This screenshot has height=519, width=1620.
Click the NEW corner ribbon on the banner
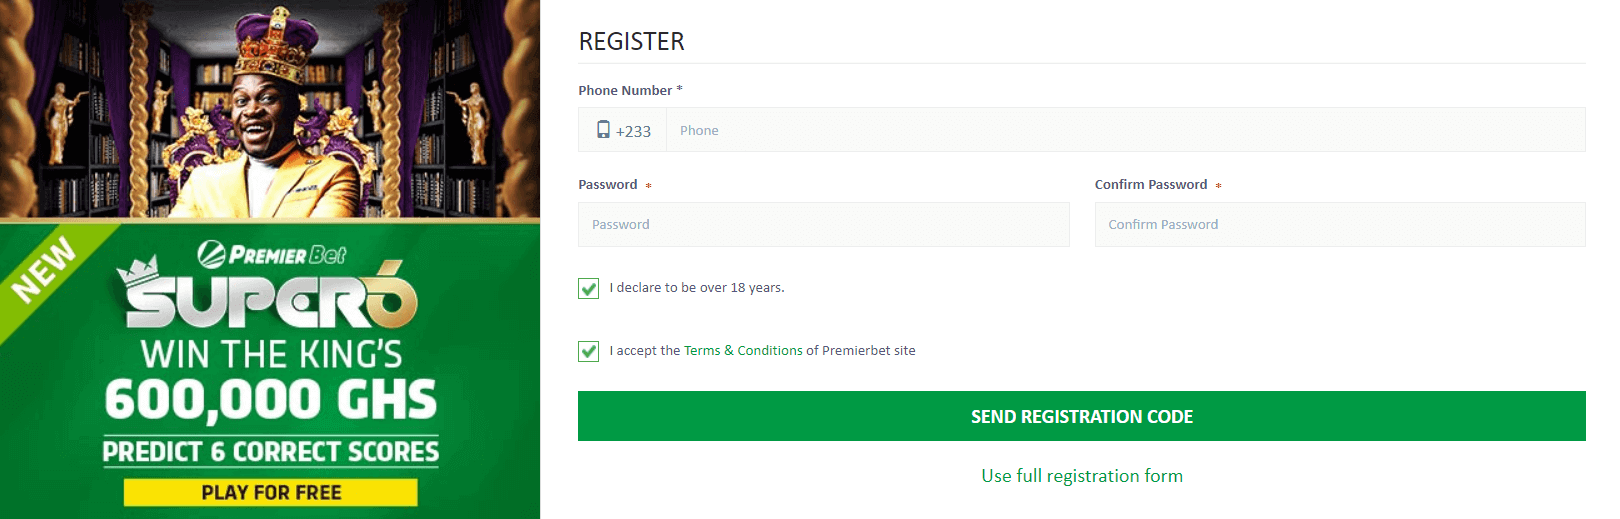[44, 268]
